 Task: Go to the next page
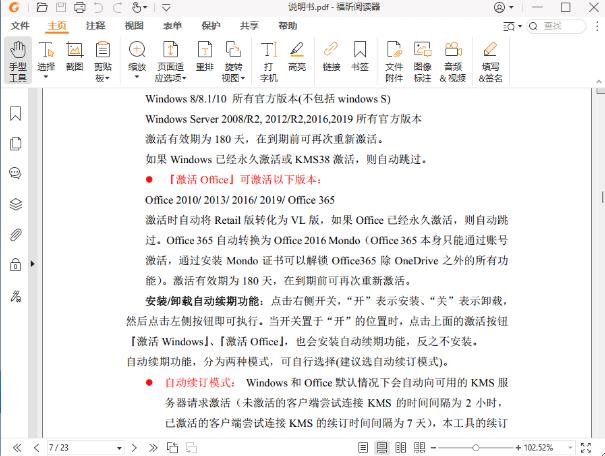coord(134,448)
